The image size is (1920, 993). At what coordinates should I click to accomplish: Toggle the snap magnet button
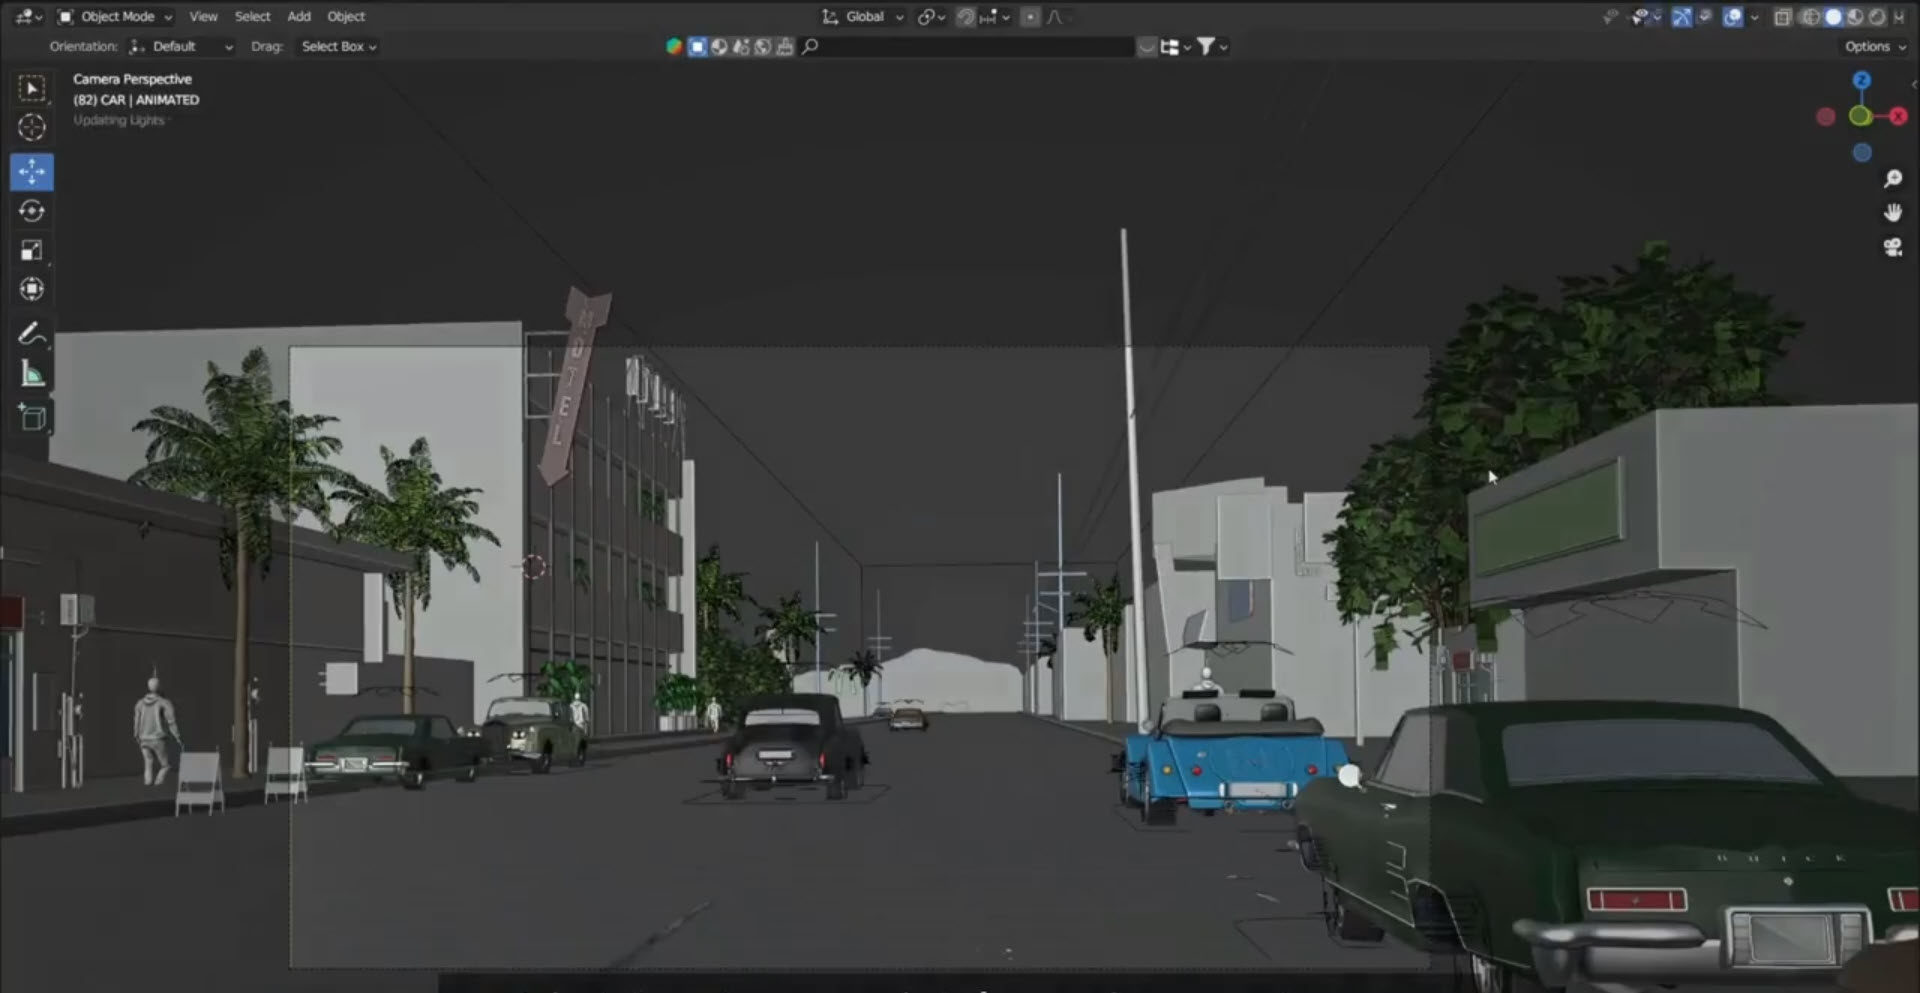pos(965,16)
